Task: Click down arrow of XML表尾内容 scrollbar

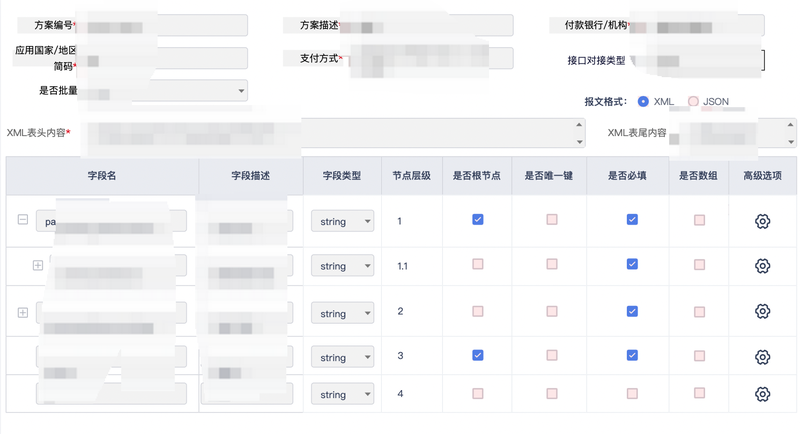Action: click(790, 142)
